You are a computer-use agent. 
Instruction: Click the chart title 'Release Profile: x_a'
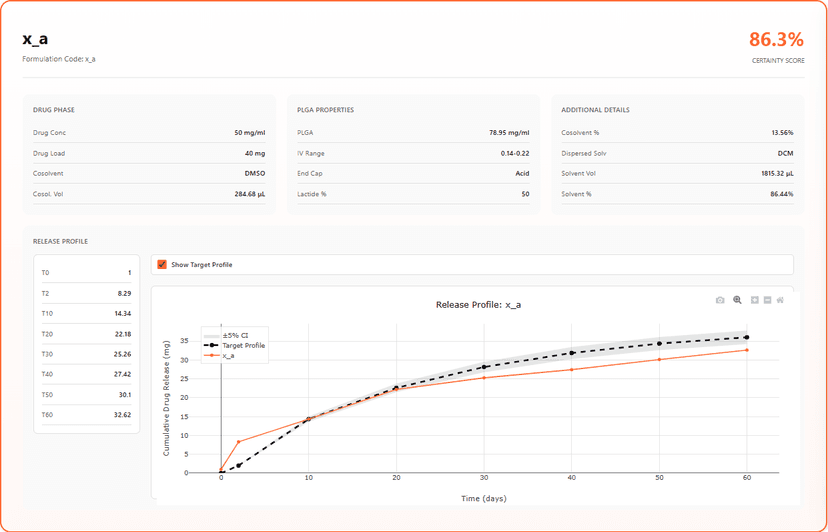point(478,305)
